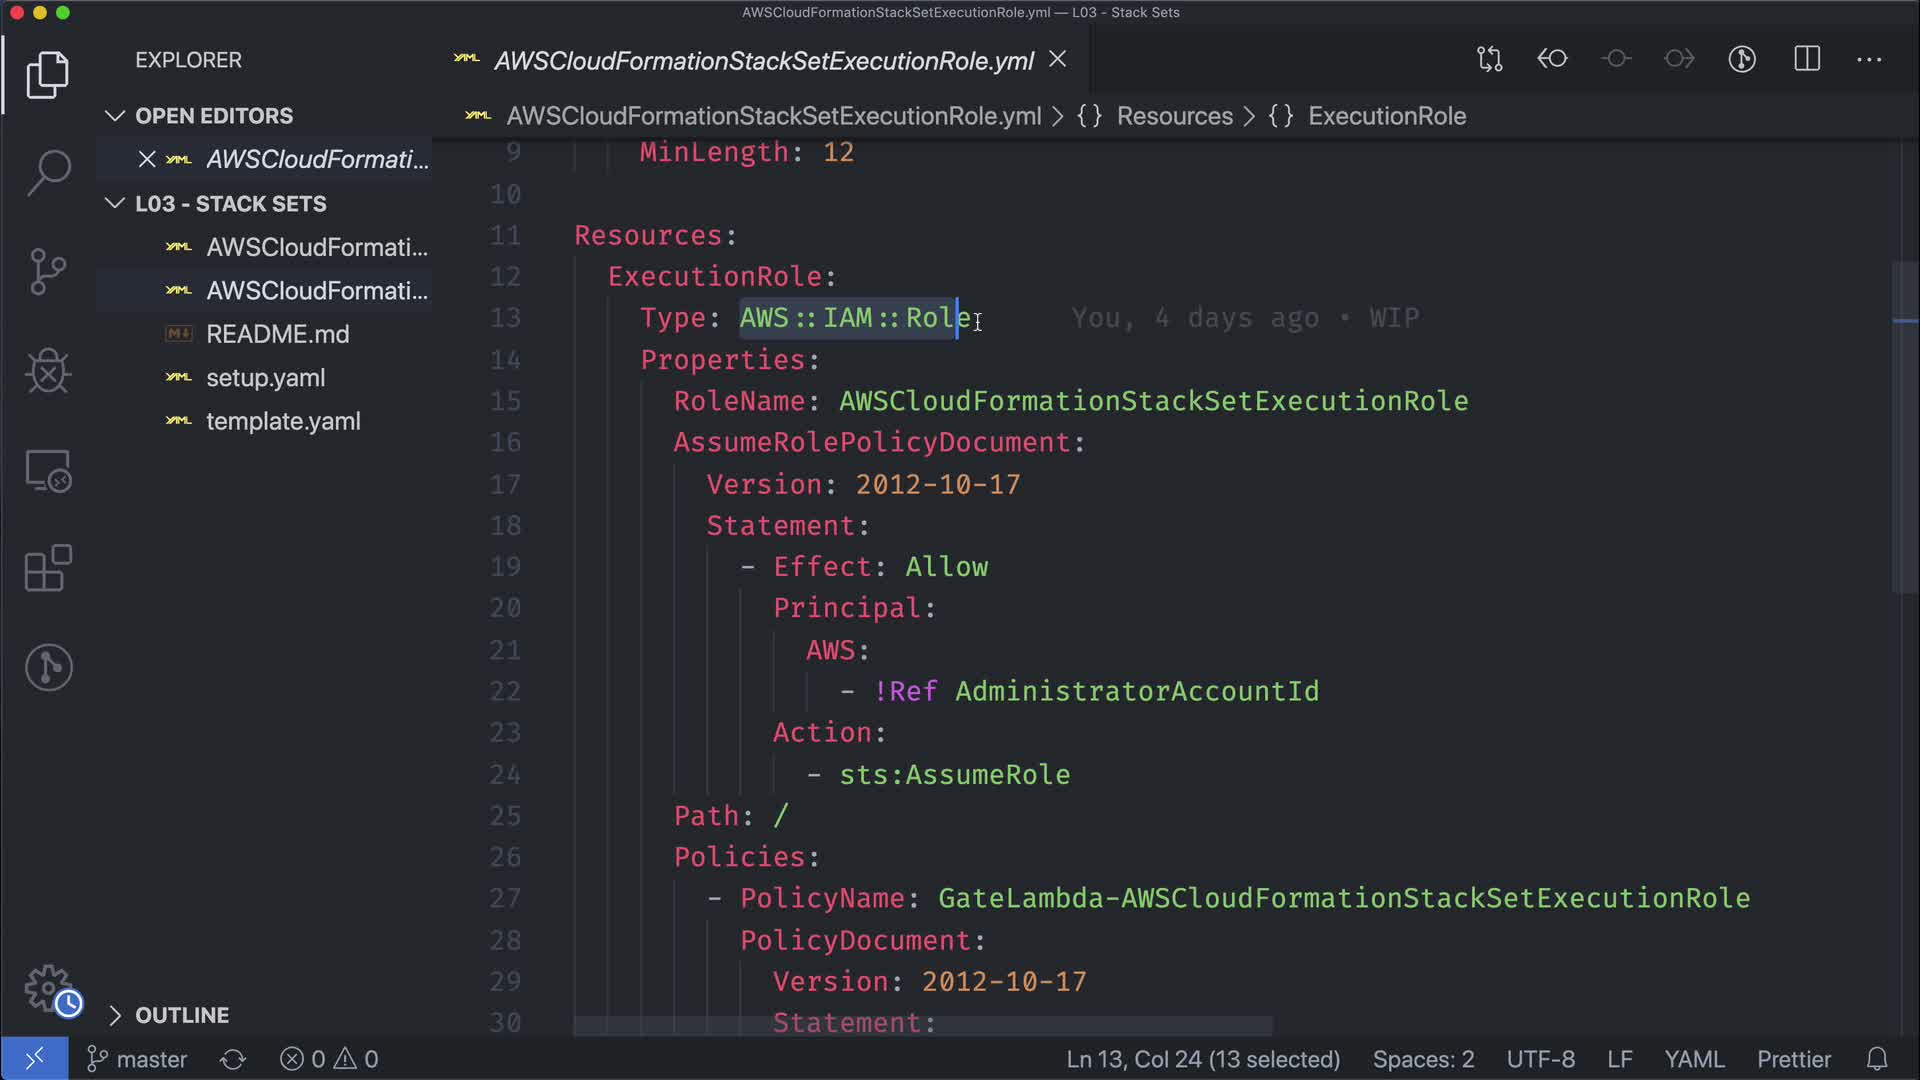
Task: Split the editor to the right
Action: coord(1807,60)
